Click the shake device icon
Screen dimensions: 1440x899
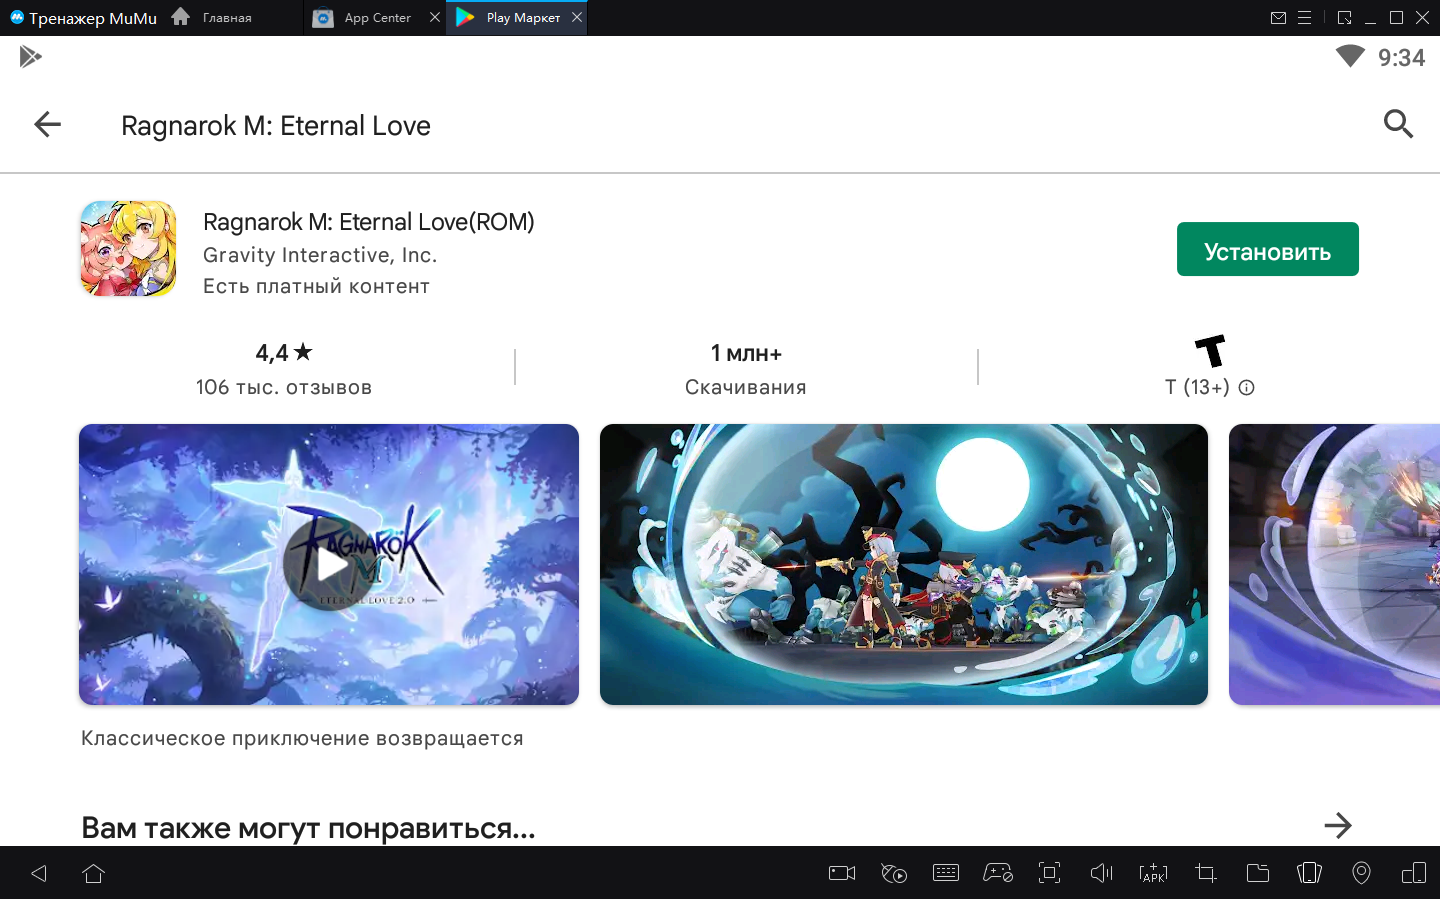(1309, 873)
